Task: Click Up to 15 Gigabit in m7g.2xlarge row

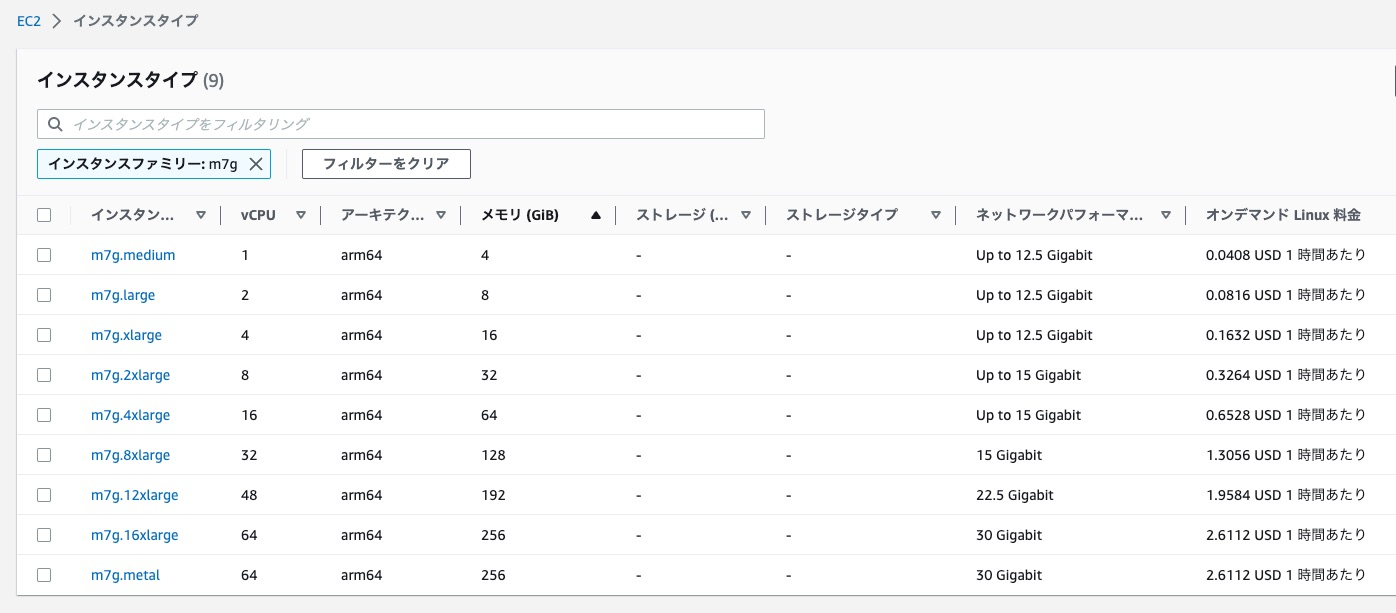Action: (x=1029, y=375)
